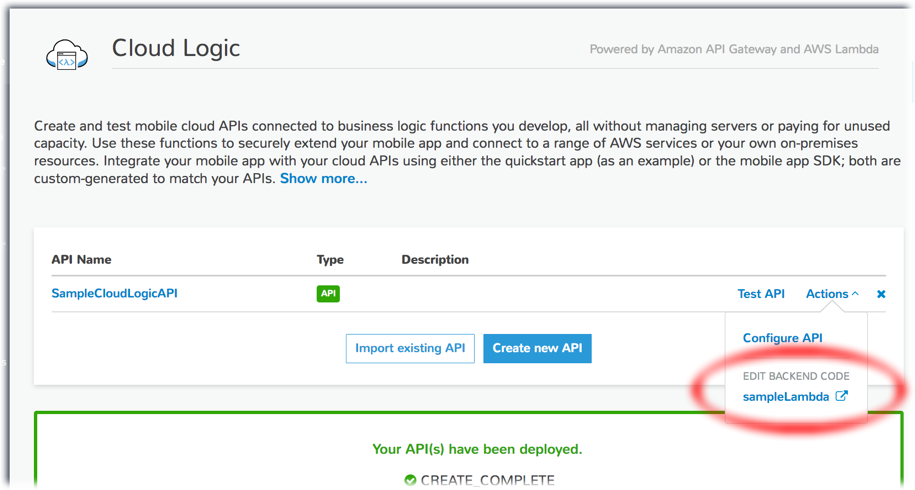Click the Test API link
Viewport: 915px width, 490px height.
tap(761, 293)
